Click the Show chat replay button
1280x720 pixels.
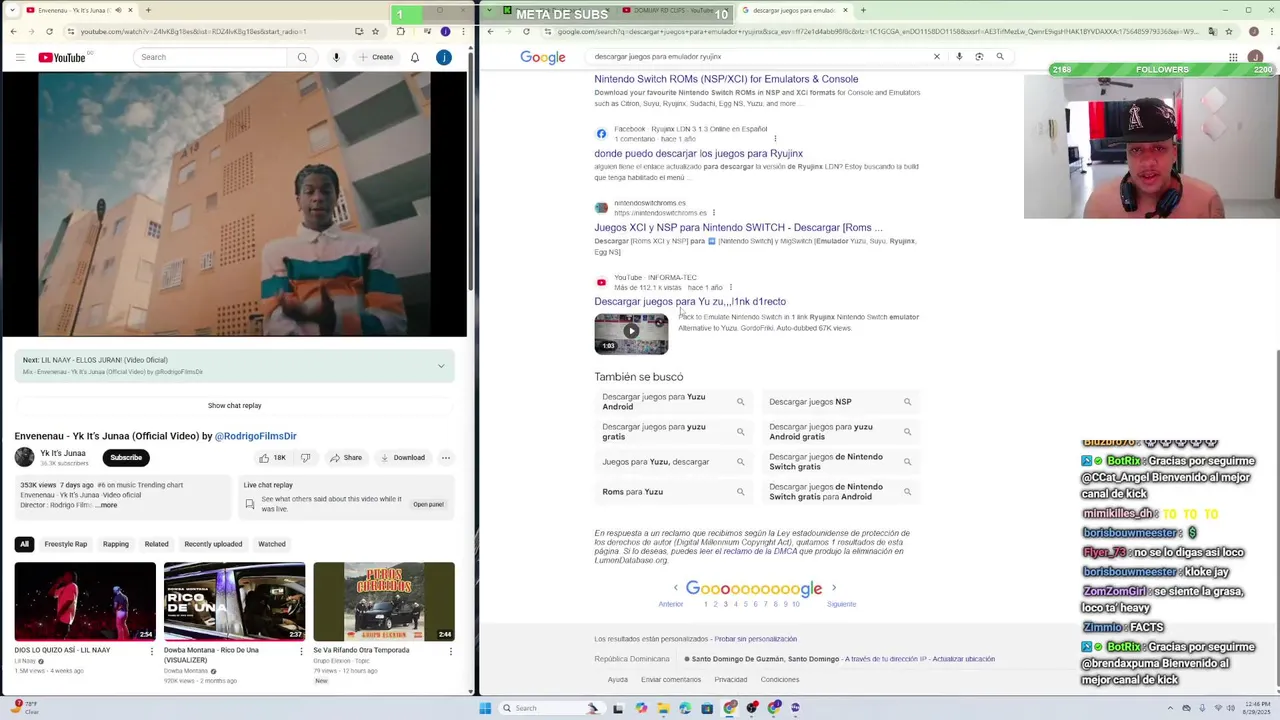235,406
